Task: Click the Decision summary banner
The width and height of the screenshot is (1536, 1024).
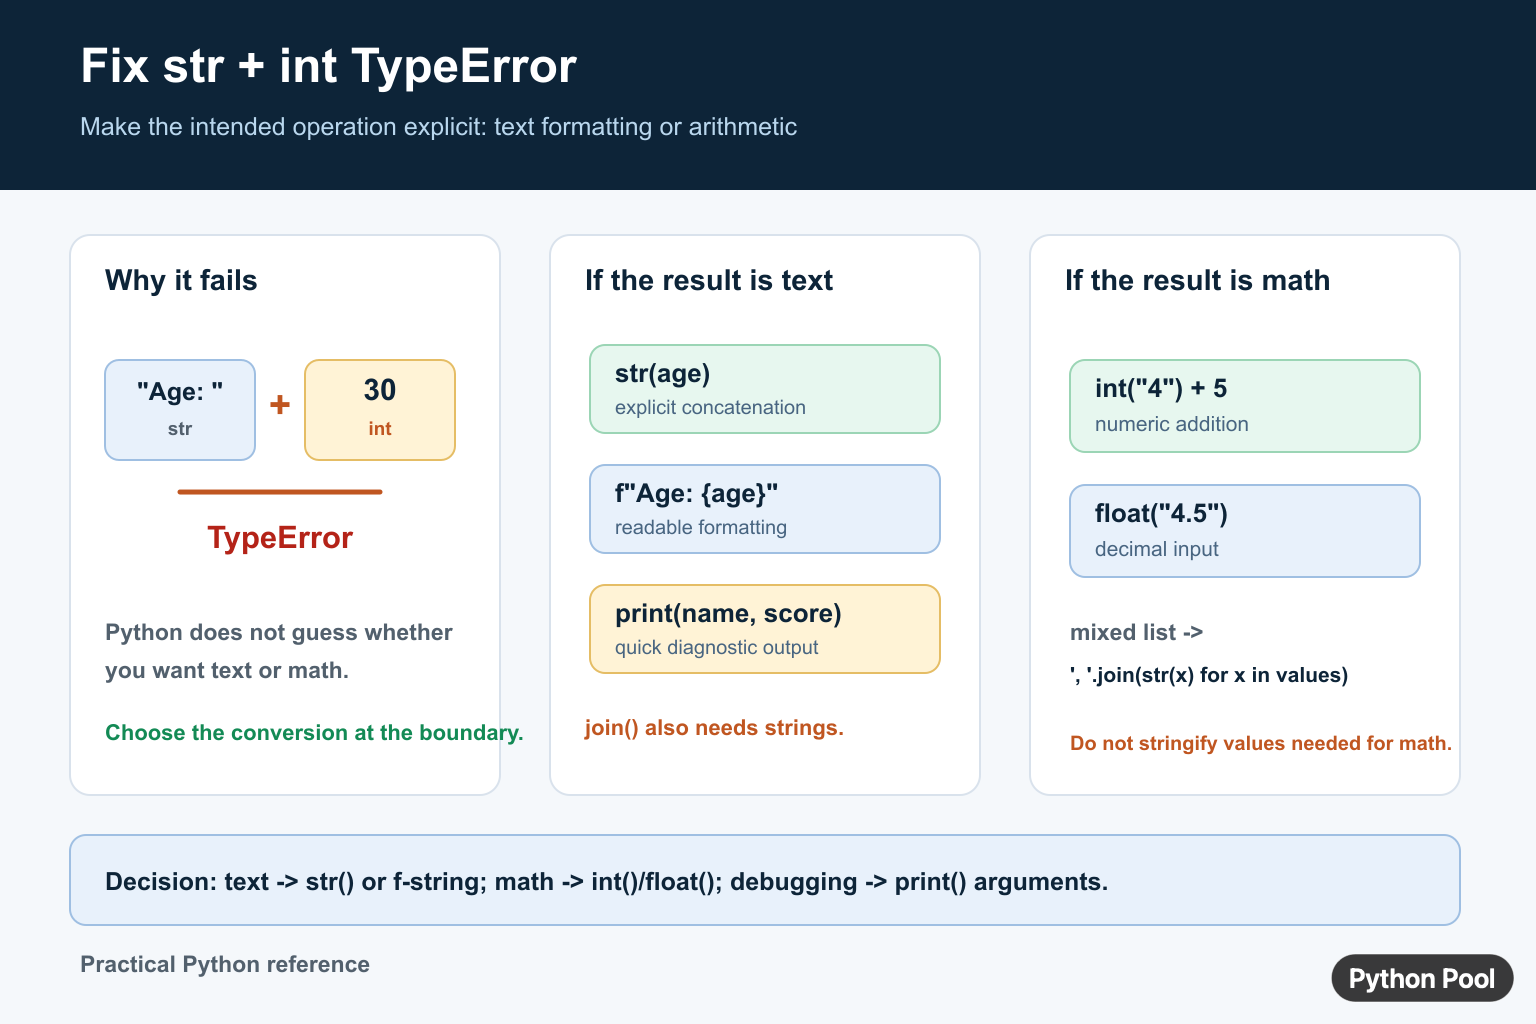Action: [765, 880]
